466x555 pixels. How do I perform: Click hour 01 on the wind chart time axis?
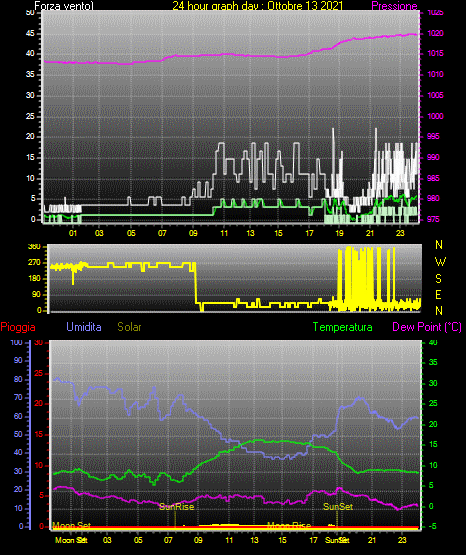click(73, 233)
